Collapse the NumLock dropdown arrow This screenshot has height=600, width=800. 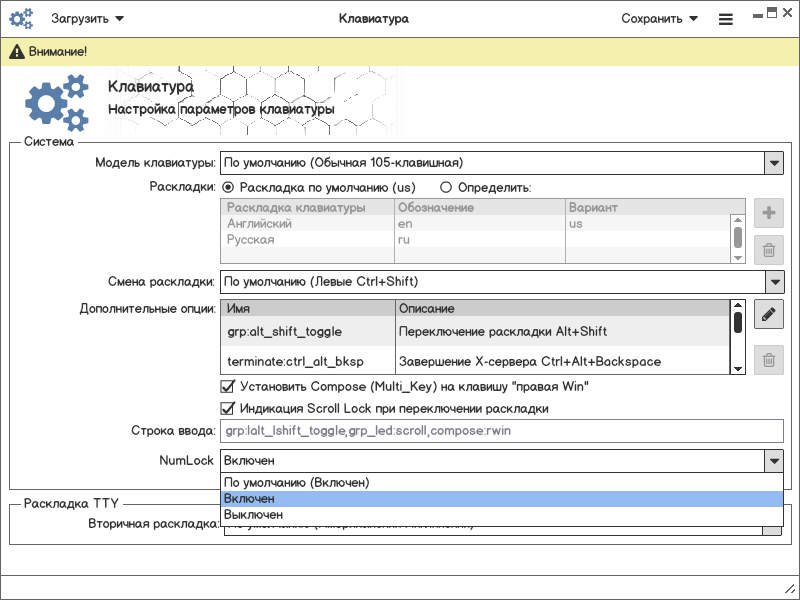[773, 460]
